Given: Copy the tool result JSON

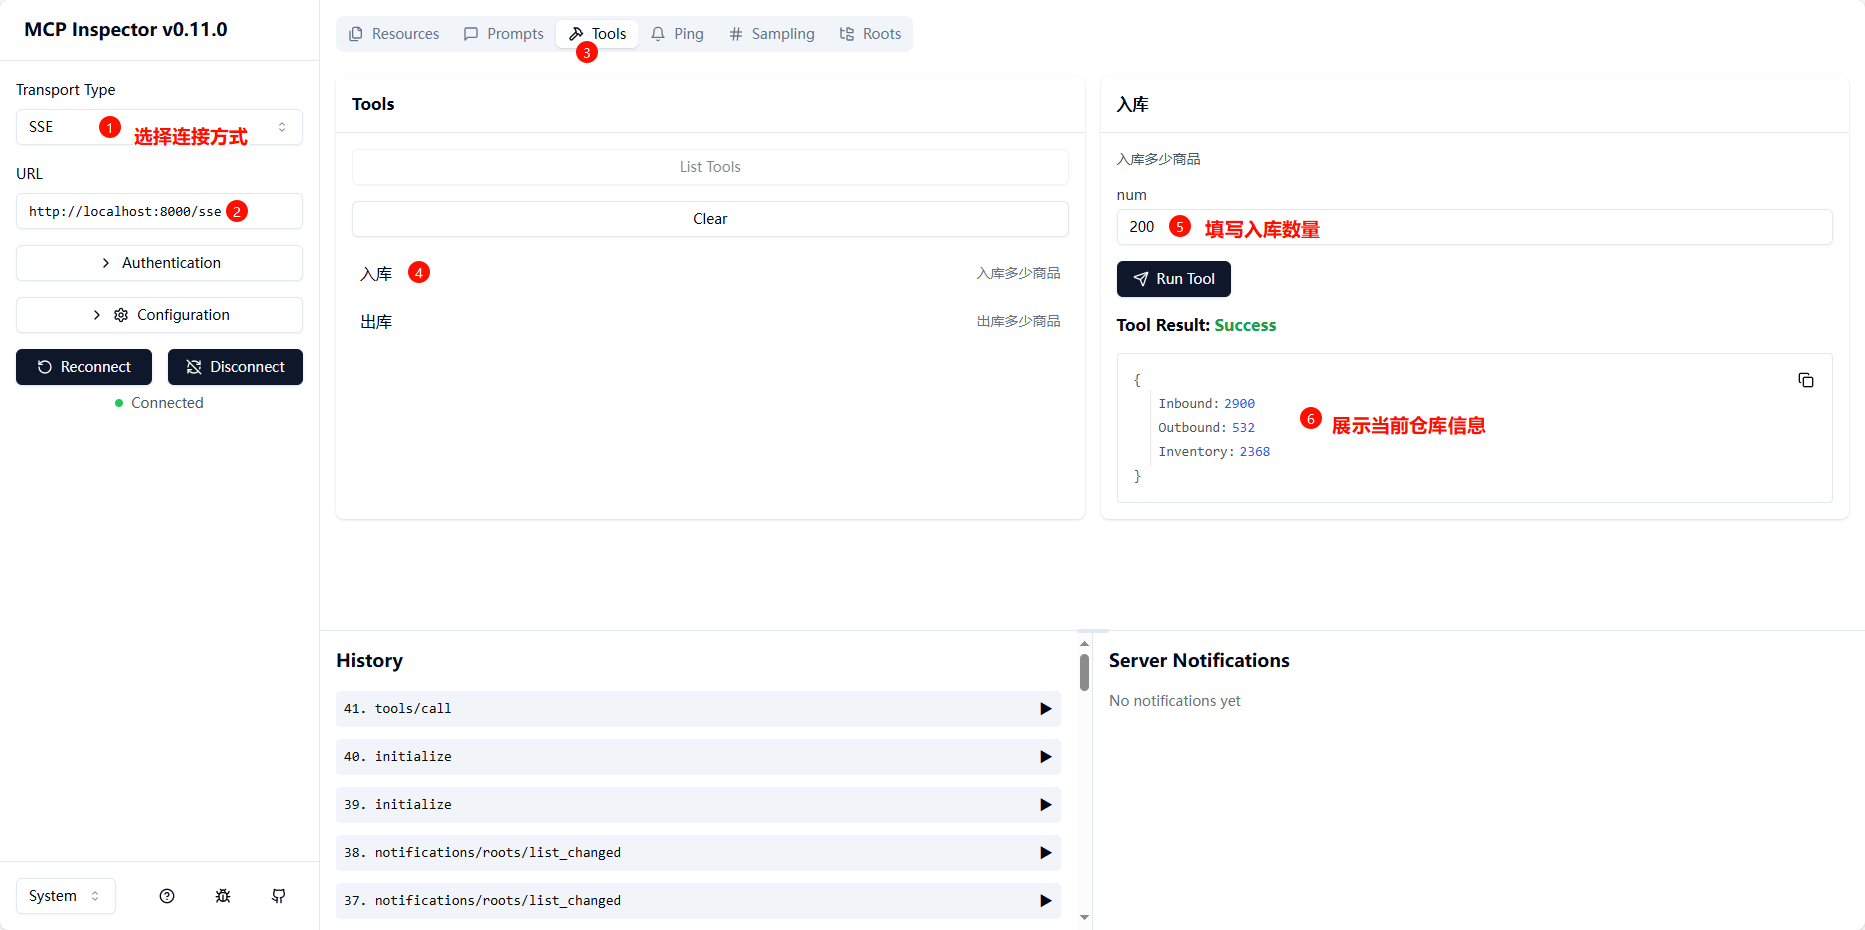Looking at the screenshot, I should 1806,380.
